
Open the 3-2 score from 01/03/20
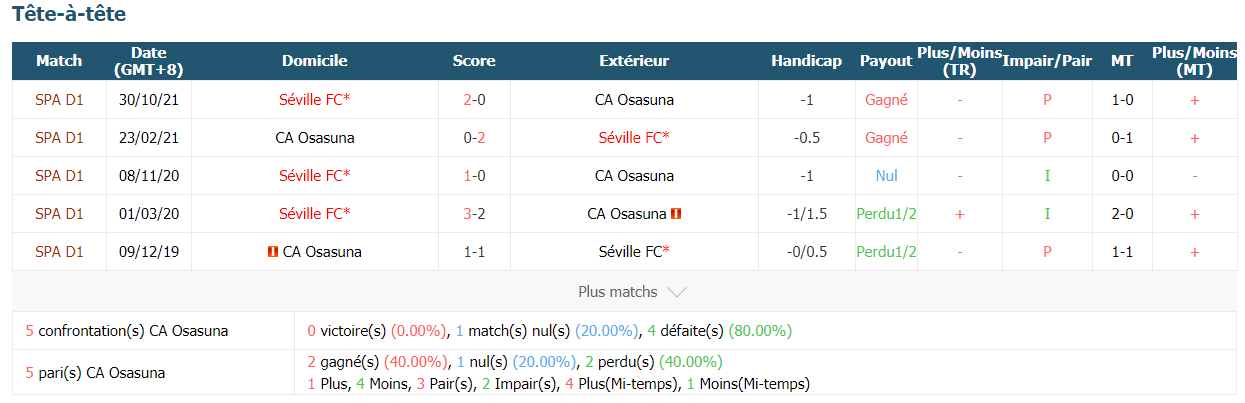[x=474, y=213]
